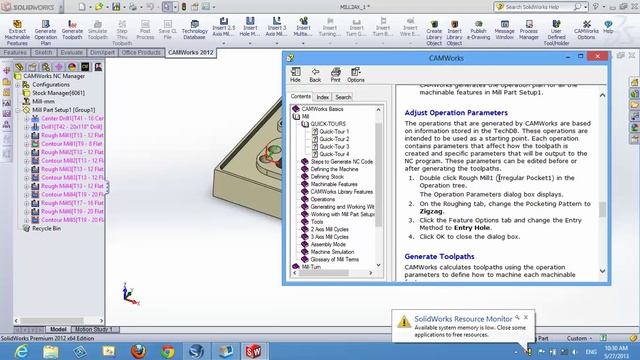Select the Motion Study 1 tab
This screenshot has width=640, height=360.
click(93, 329)
